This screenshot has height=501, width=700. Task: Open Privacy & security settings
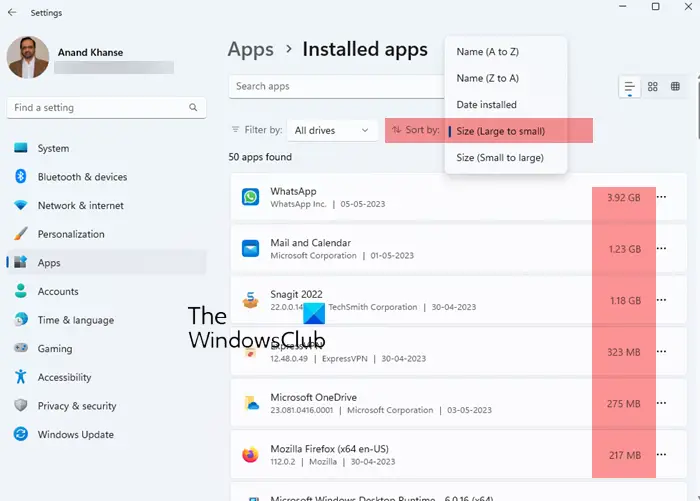coord(106,405)
